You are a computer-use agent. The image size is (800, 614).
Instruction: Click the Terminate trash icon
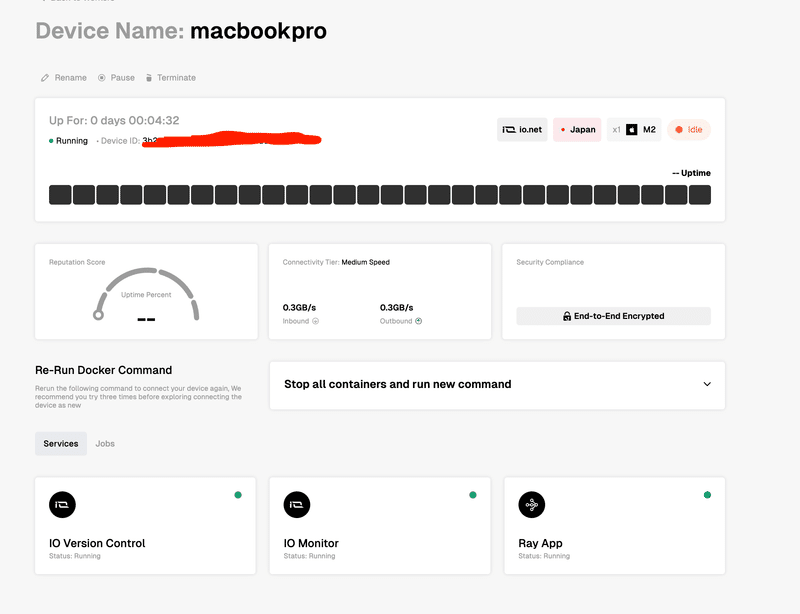click(149, 78)
